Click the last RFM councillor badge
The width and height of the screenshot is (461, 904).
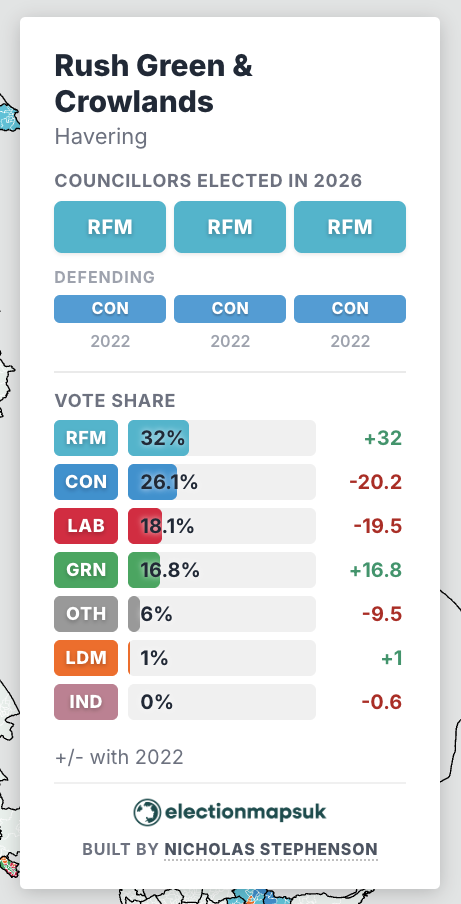point(350,227)
